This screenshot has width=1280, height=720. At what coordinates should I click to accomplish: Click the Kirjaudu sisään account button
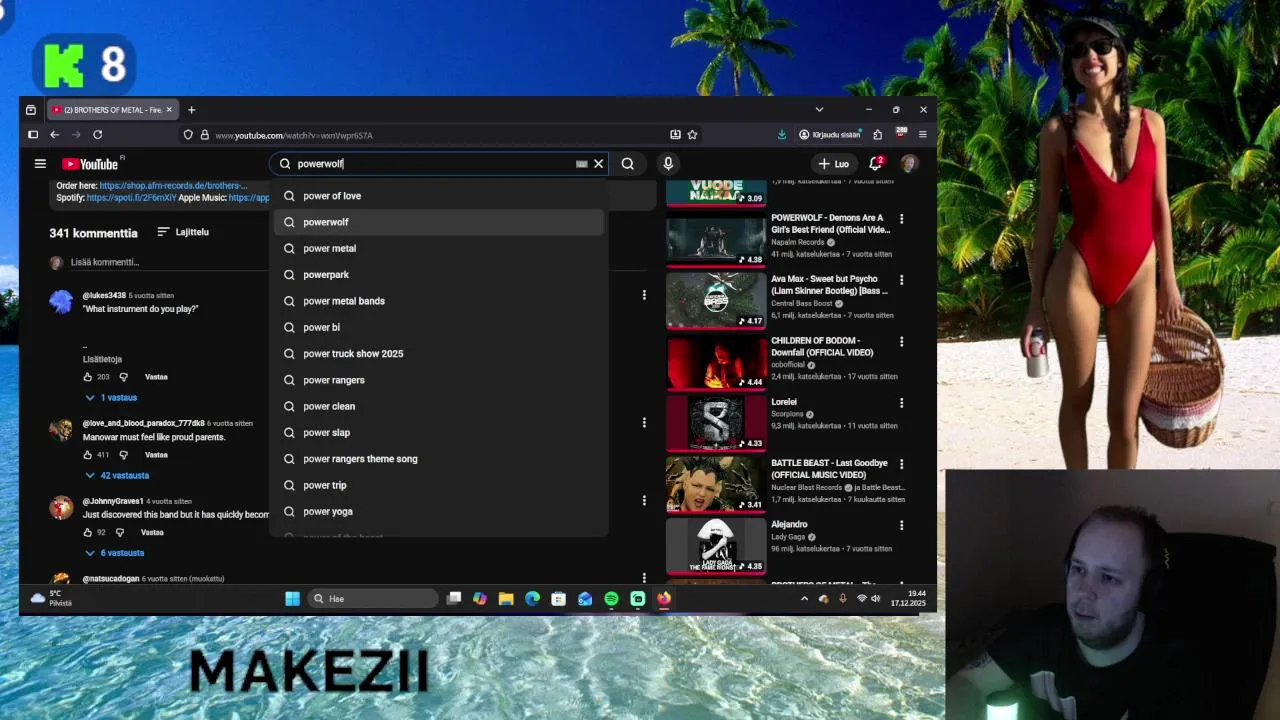pyautogui.click(x=830, y=135)
